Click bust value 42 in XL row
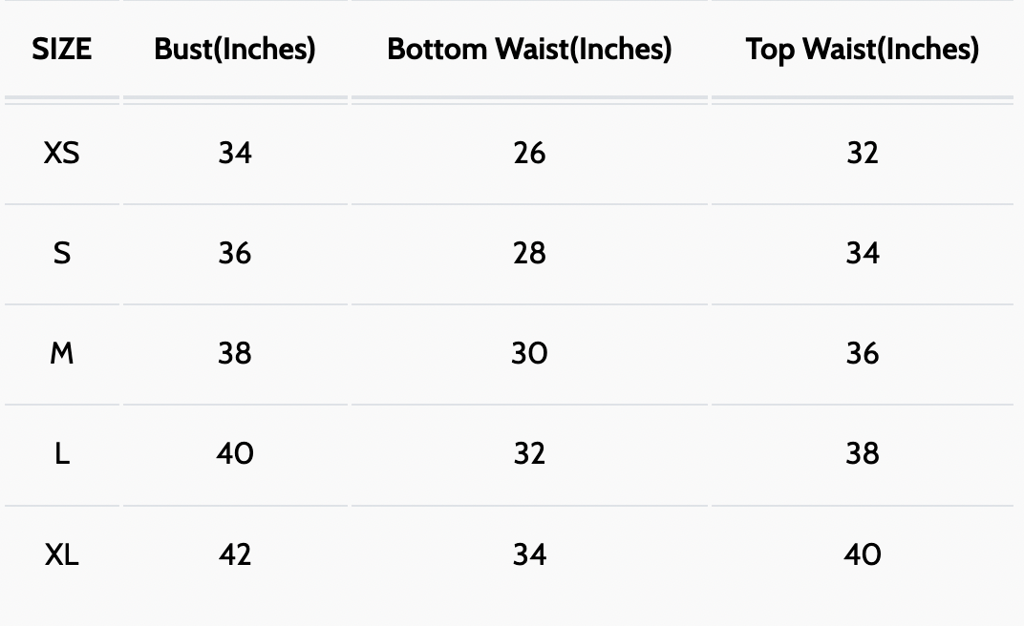 click(235, 554)
